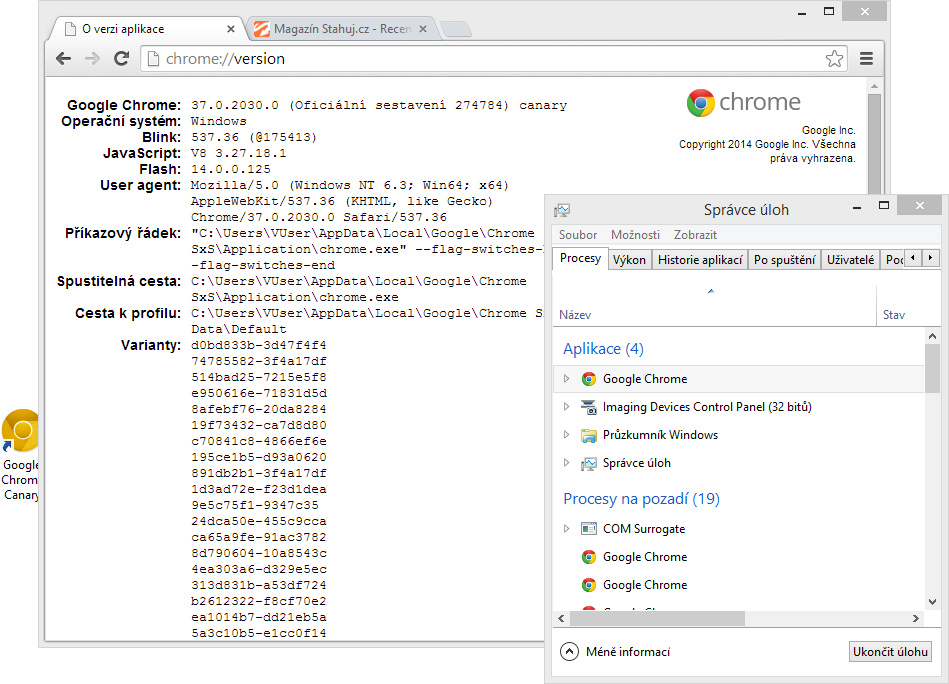Switch to the Historie aplikací tab
Screen dimensions: 949x684
[700, 260]
